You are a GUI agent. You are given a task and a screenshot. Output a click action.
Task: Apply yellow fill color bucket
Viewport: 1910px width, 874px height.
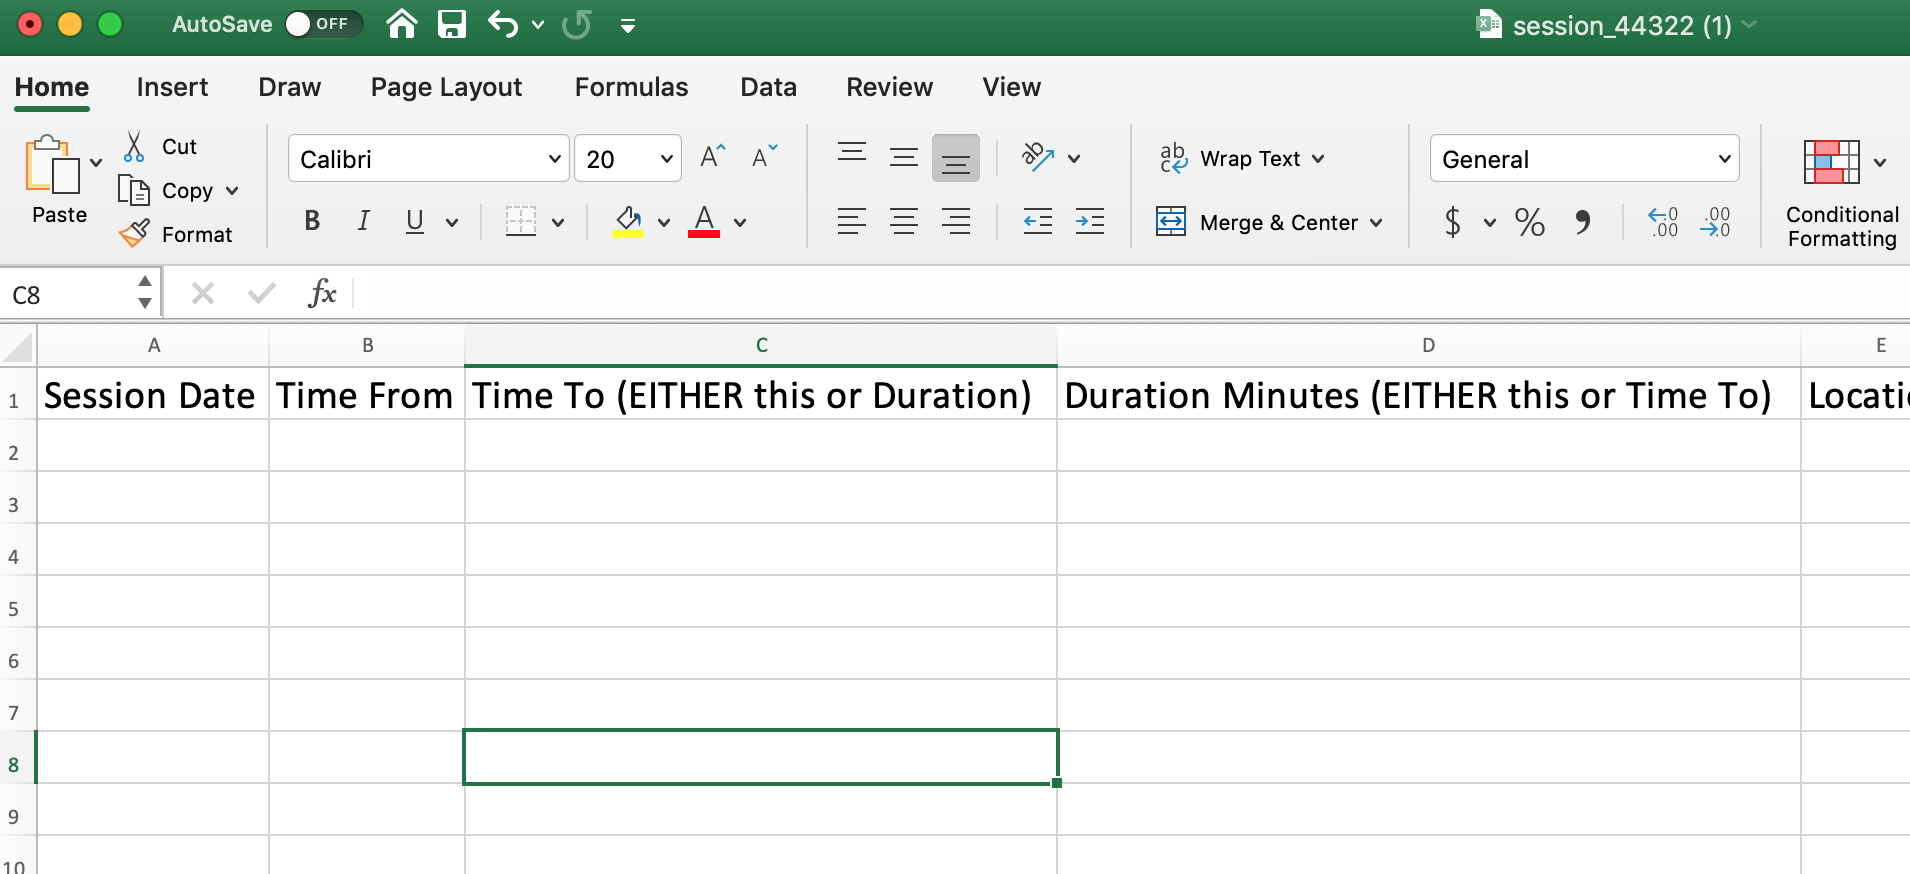[x=628, y=221]
